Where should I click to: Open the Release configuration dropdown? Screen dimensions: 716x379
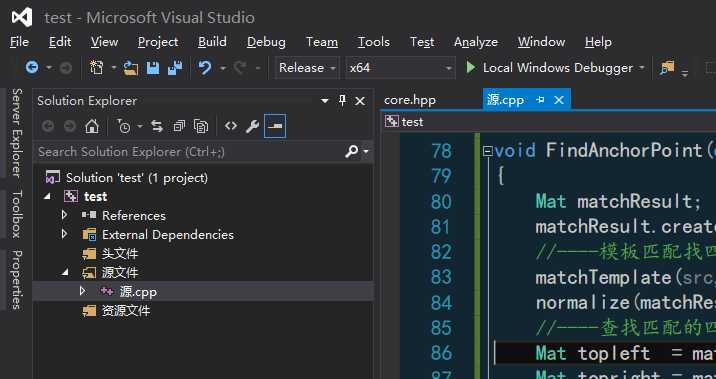[x=307, y=68]
